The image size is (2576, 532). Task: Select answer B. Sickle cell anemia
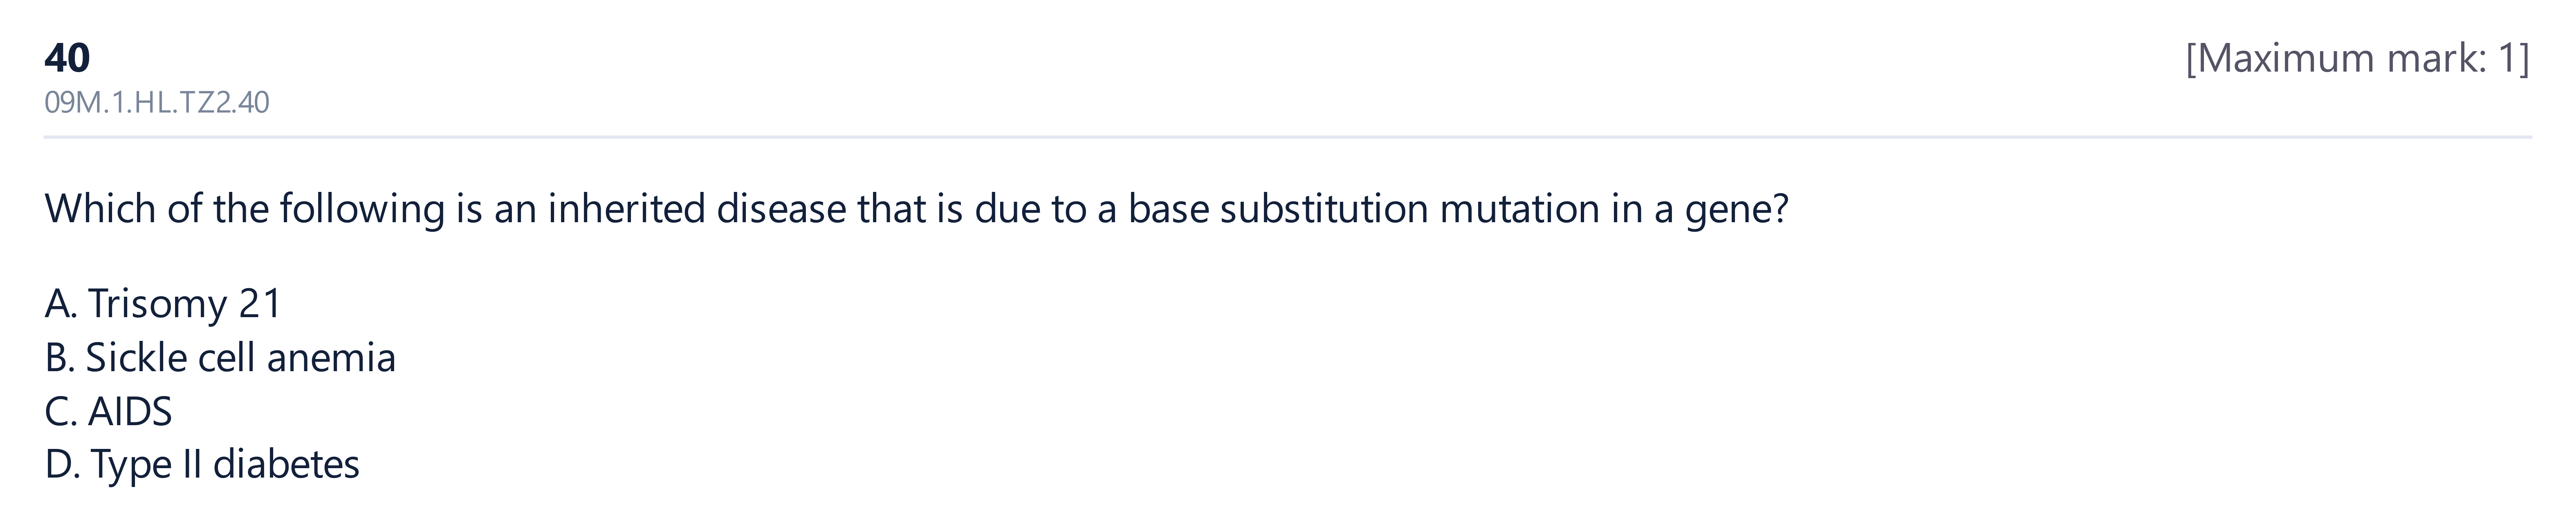coord(220,357)
